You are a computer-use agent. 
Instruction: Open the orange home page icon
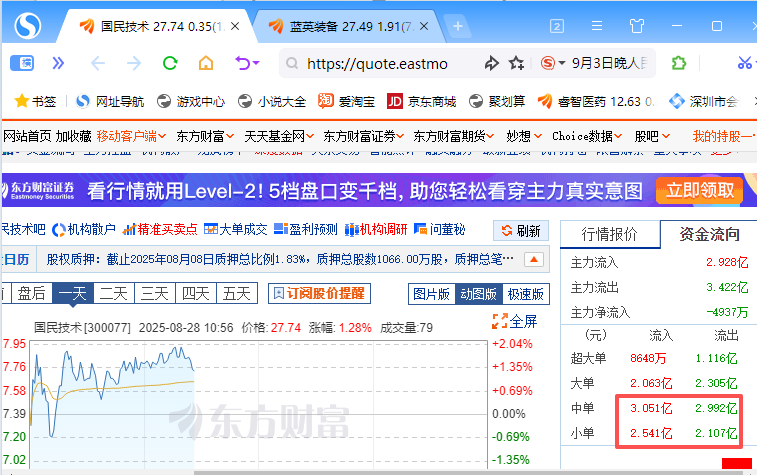coord(206,63)
